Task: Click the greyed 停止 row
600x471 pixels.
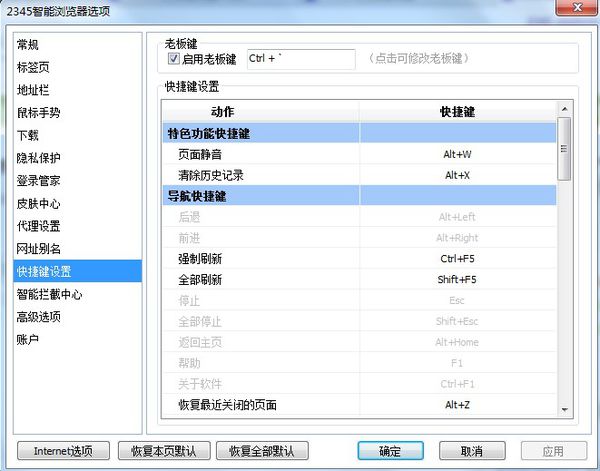Action: point(359,300)
